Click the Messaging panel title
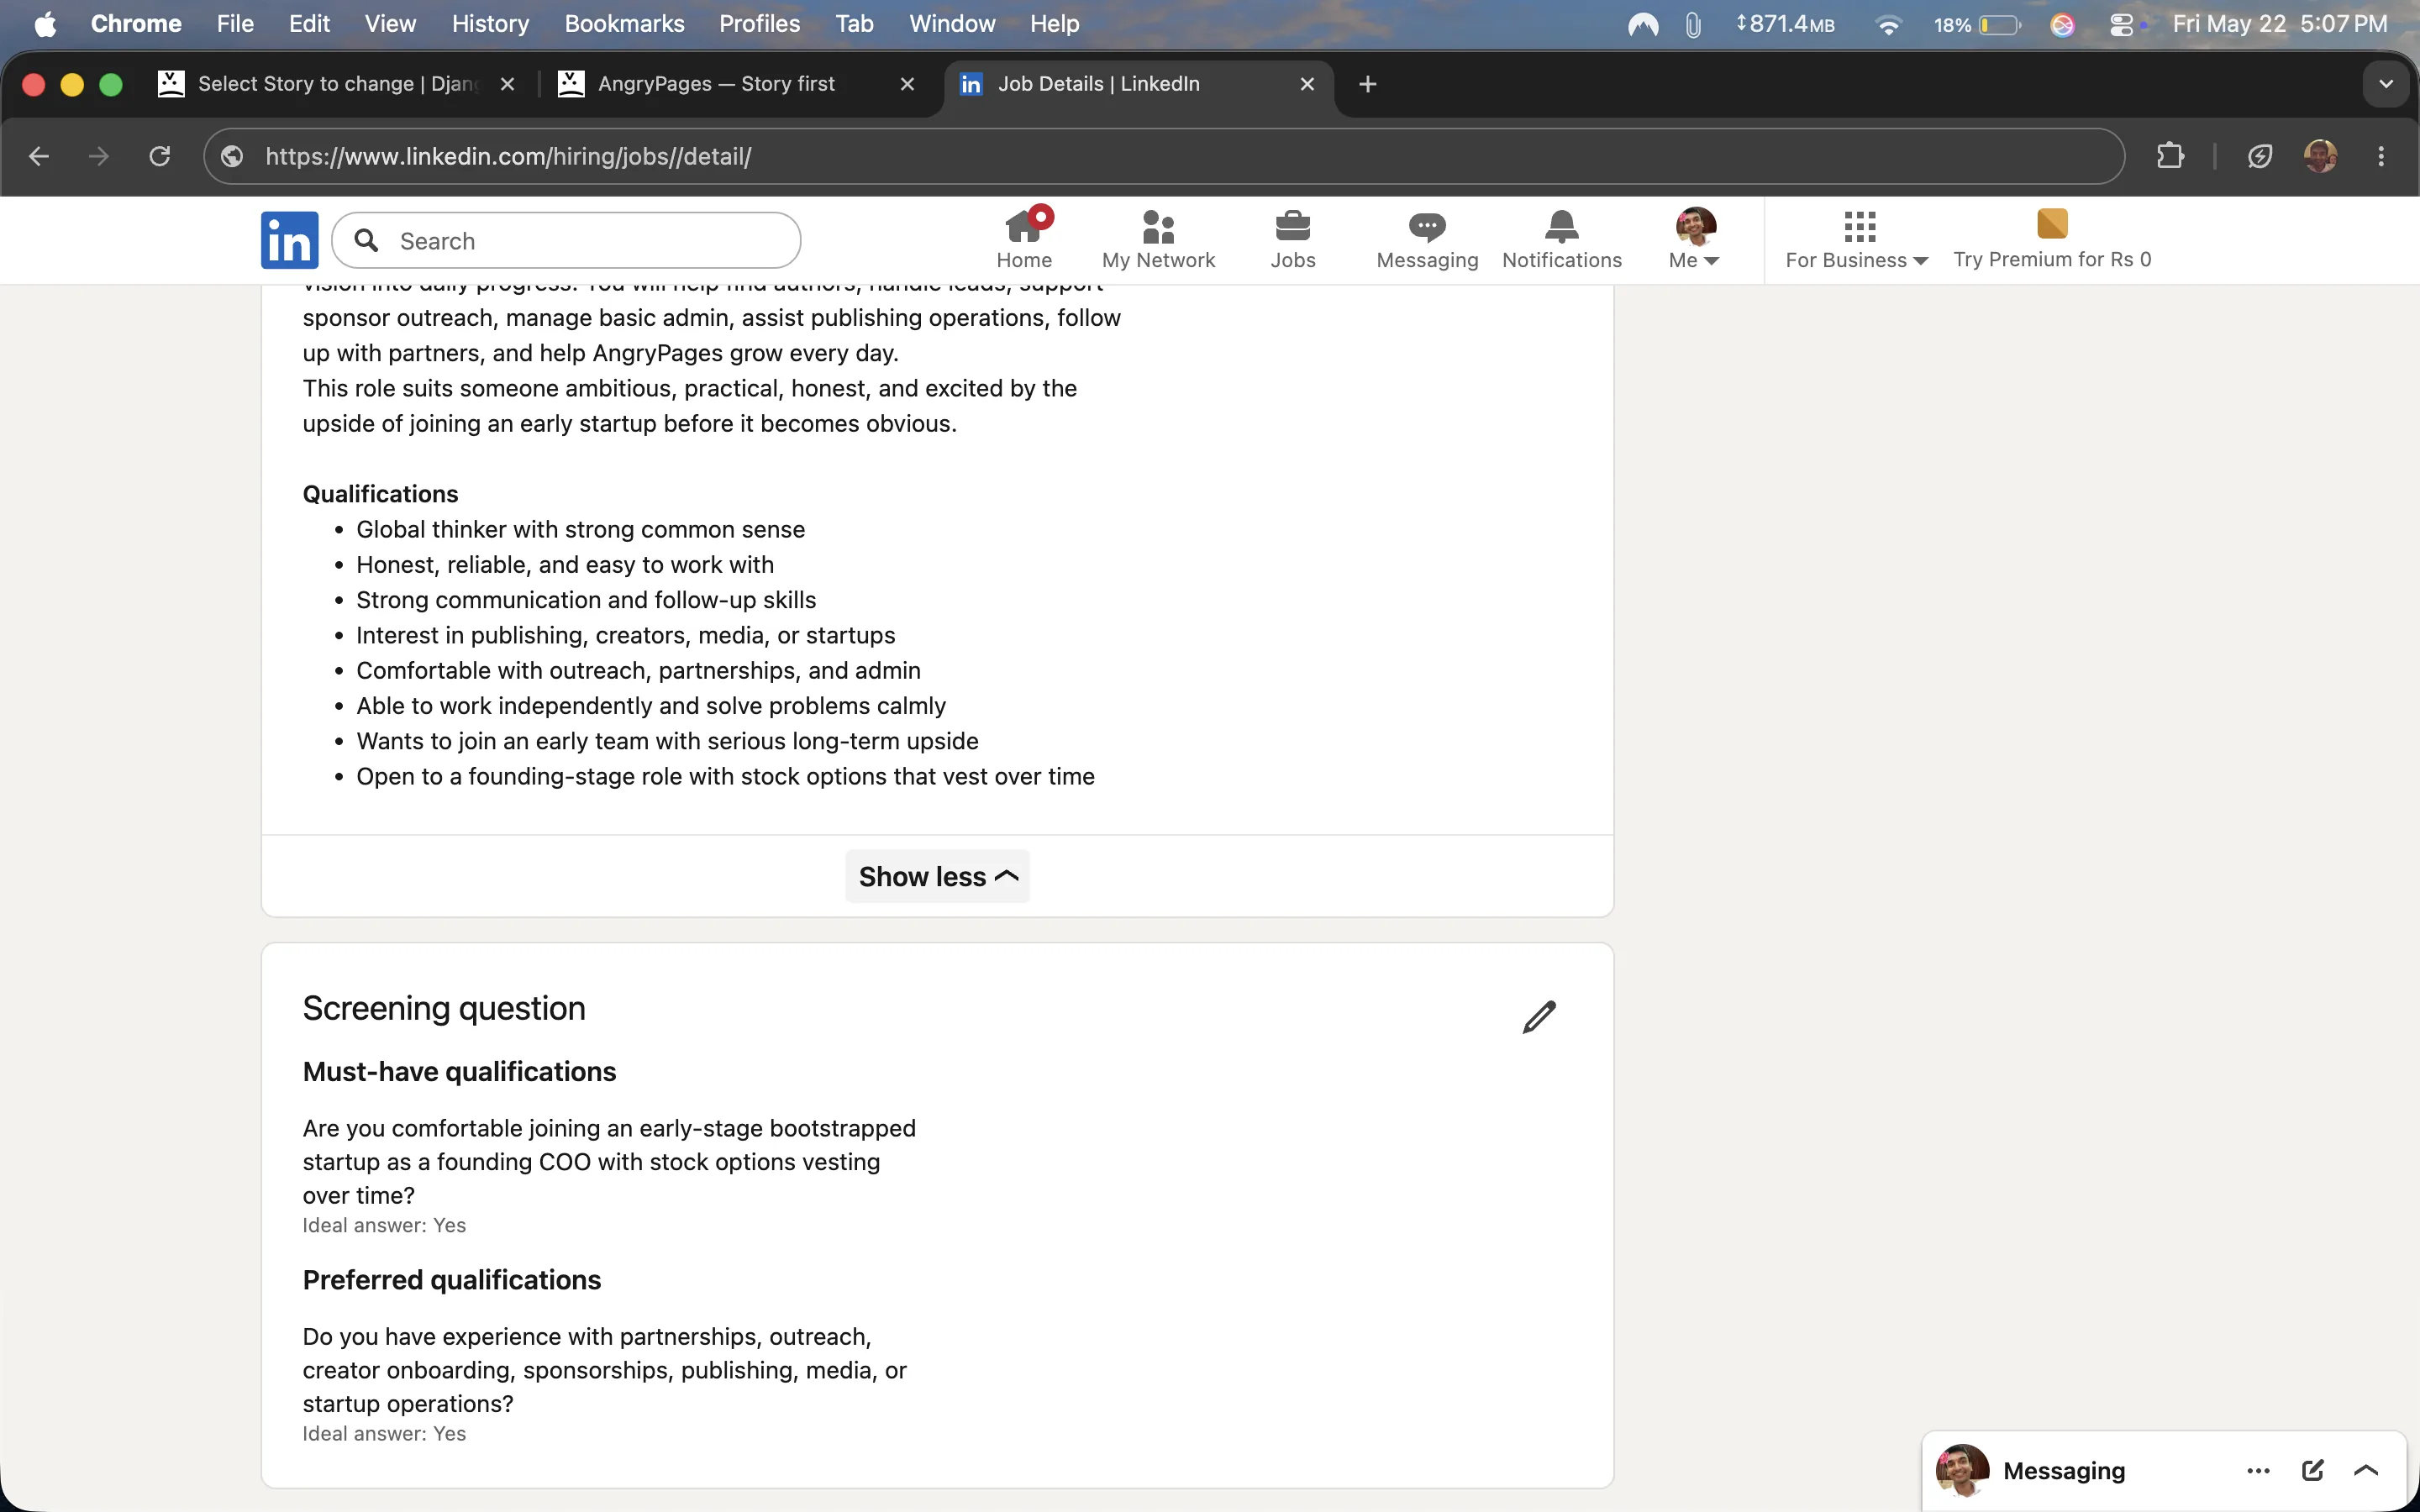Image resolution: width=2420 pixels, height=1512 pixels. (2063, 1470)
